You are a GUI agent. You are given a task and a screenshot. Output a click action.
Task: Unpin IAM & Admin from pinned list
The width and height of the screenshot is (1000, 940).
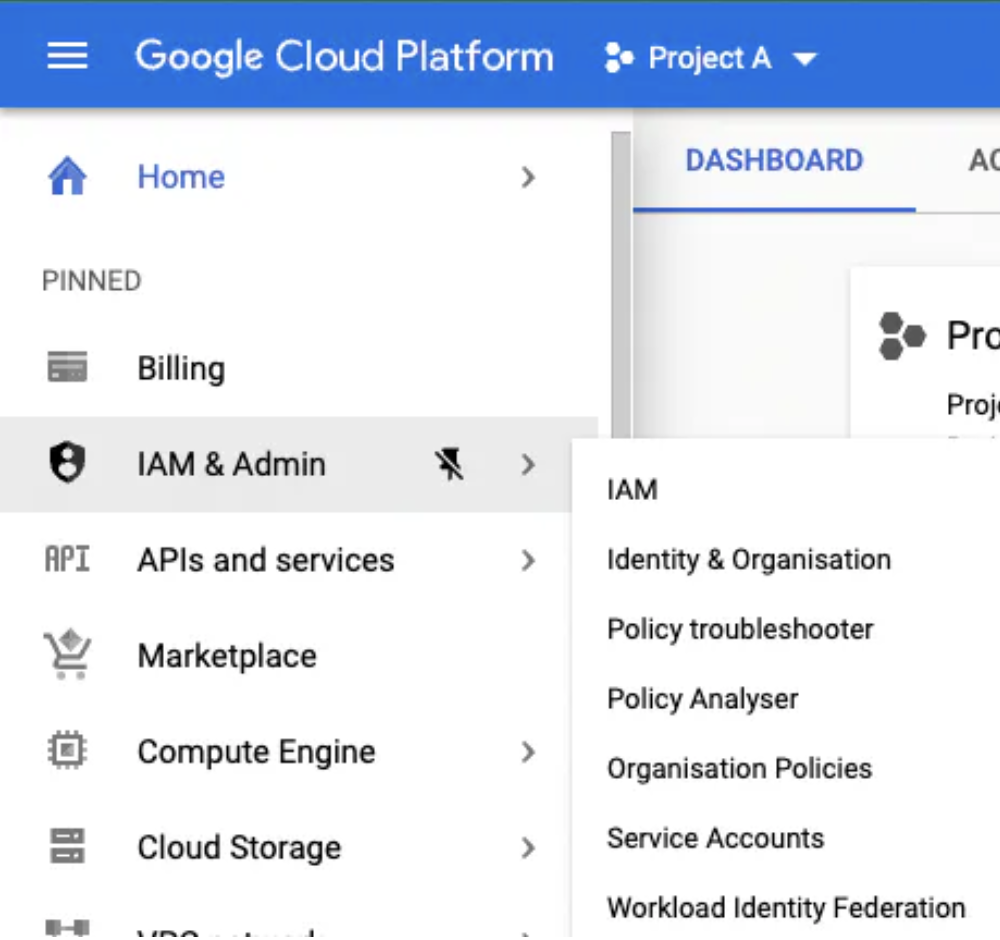[x=450, y=464]
